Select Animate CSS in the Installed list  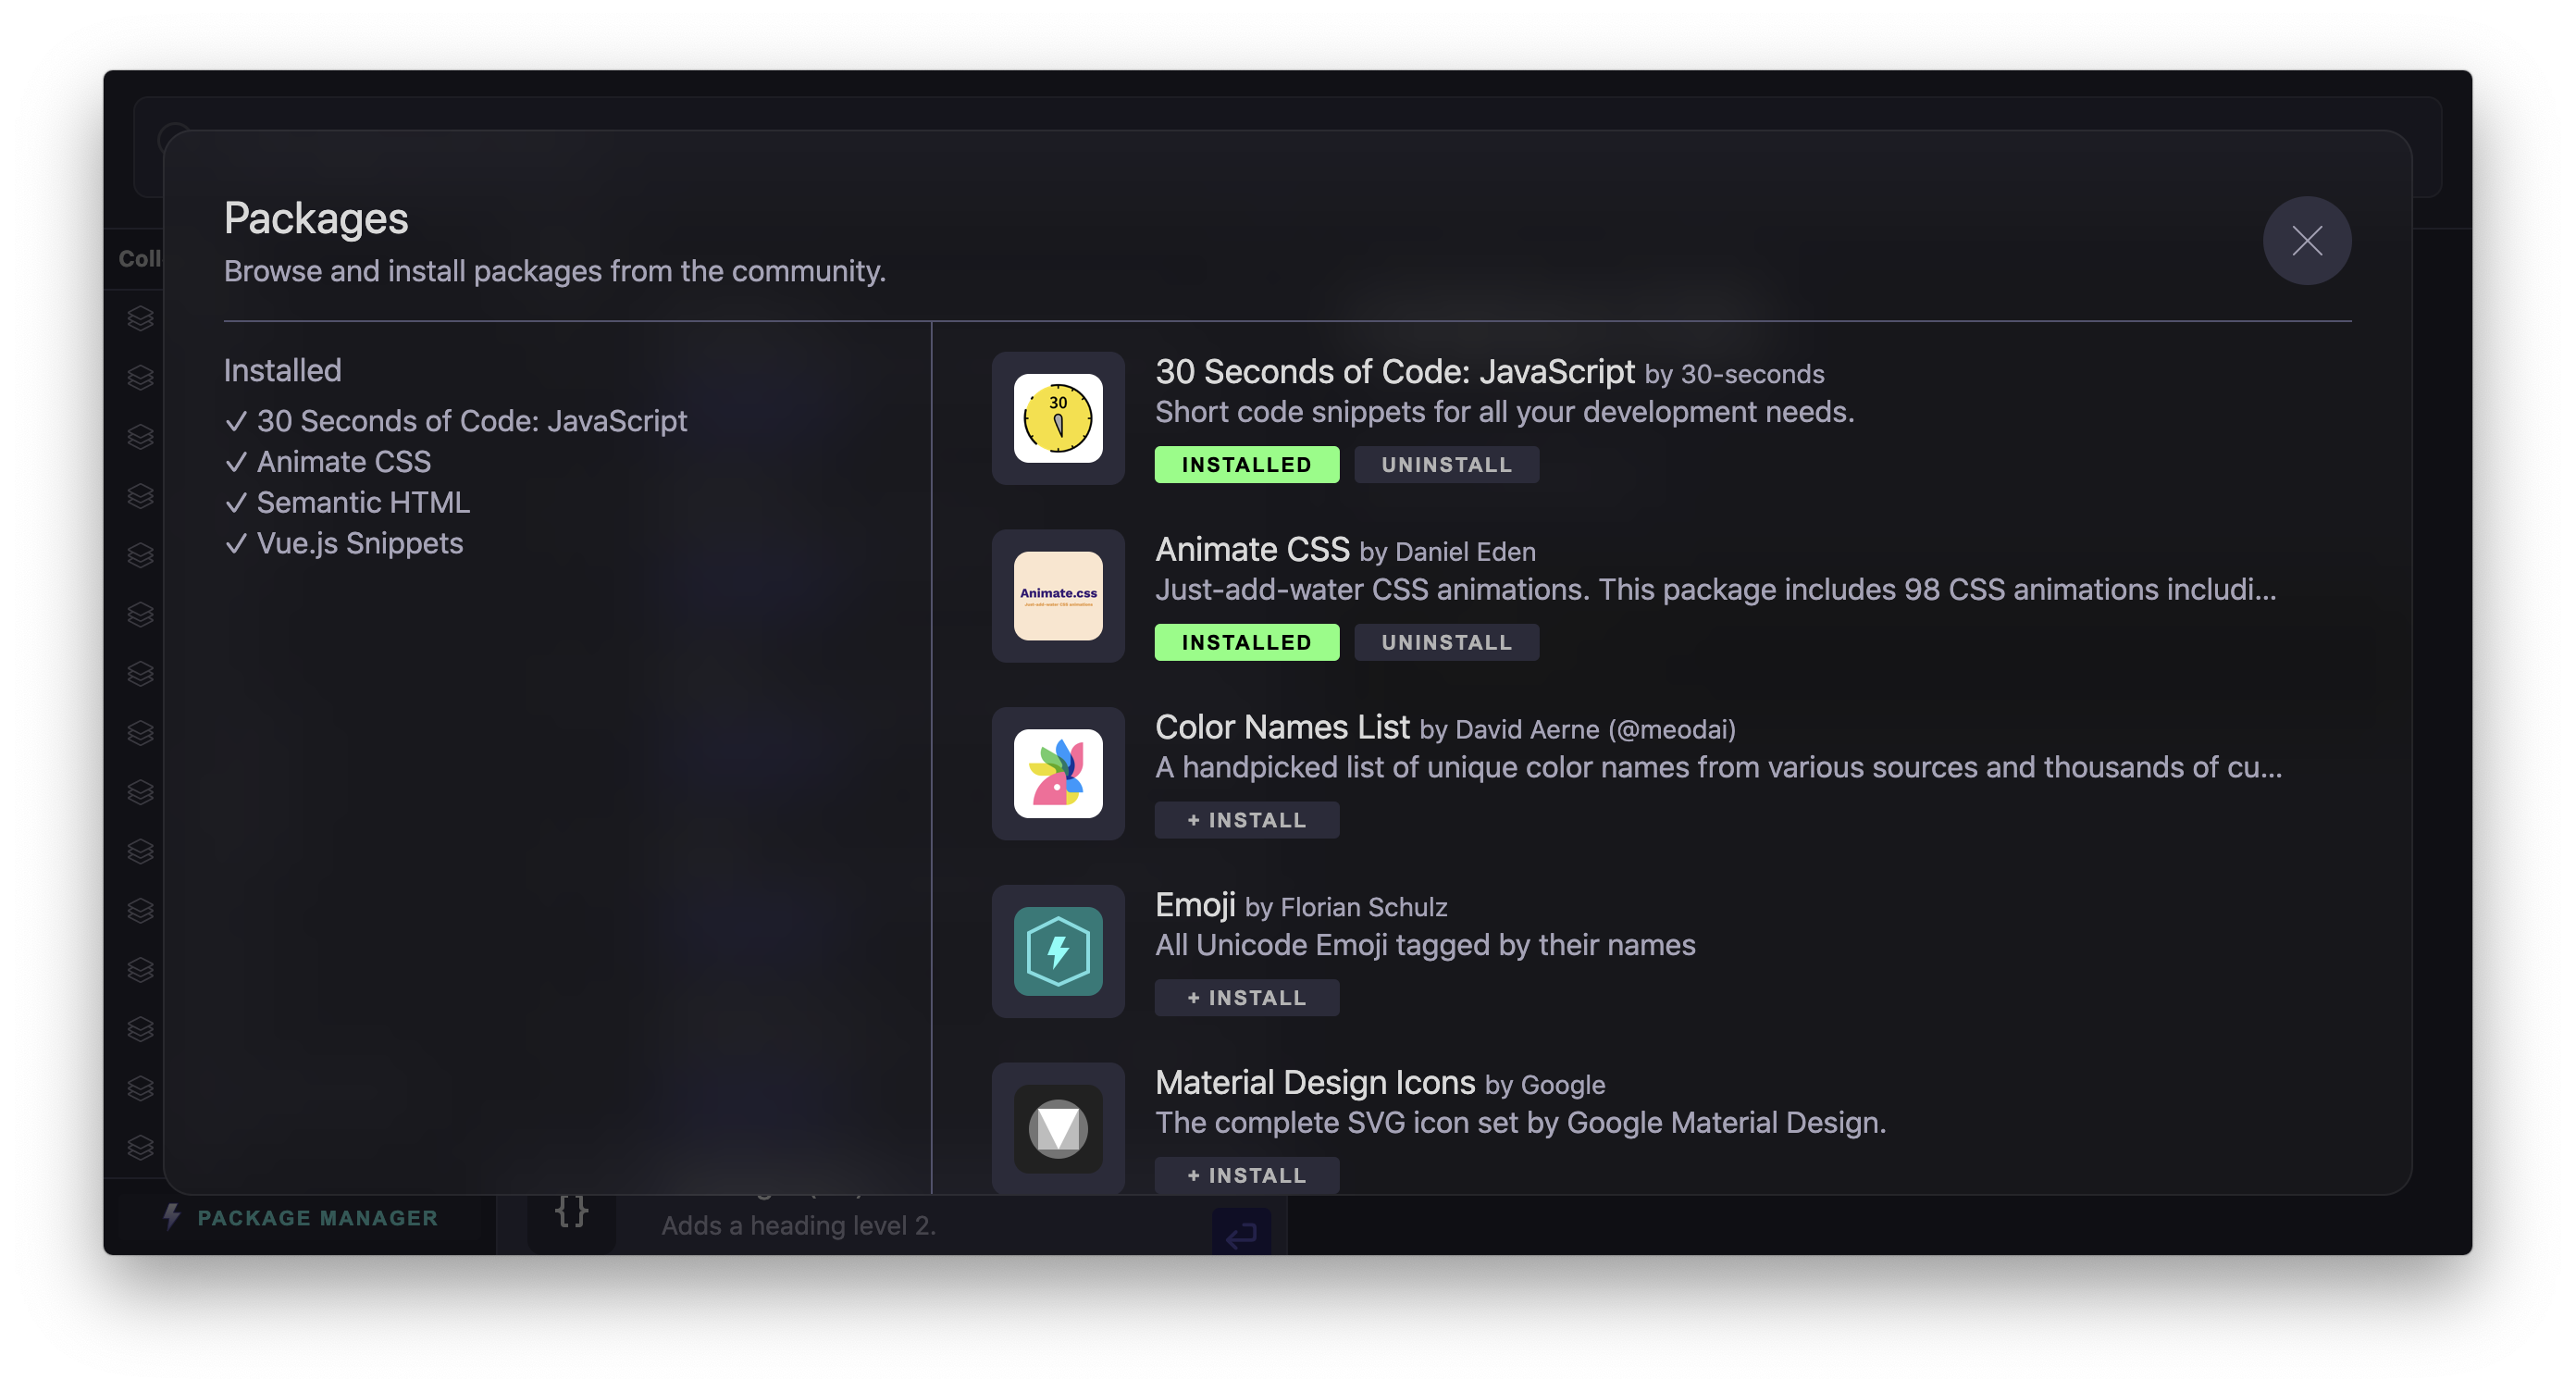pos(343,461)
